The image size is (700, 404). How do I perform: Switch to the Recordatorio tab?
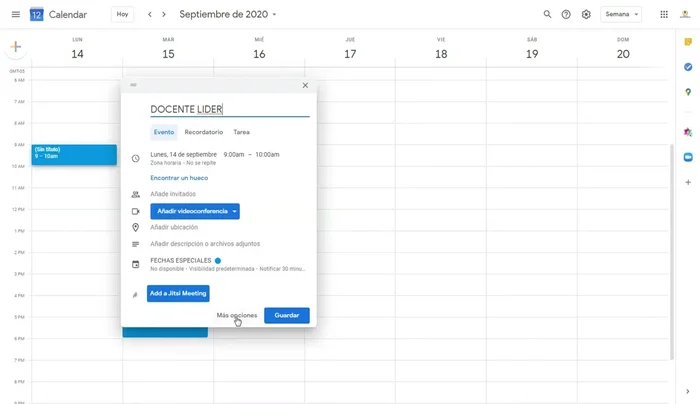[x=204, y=132]
